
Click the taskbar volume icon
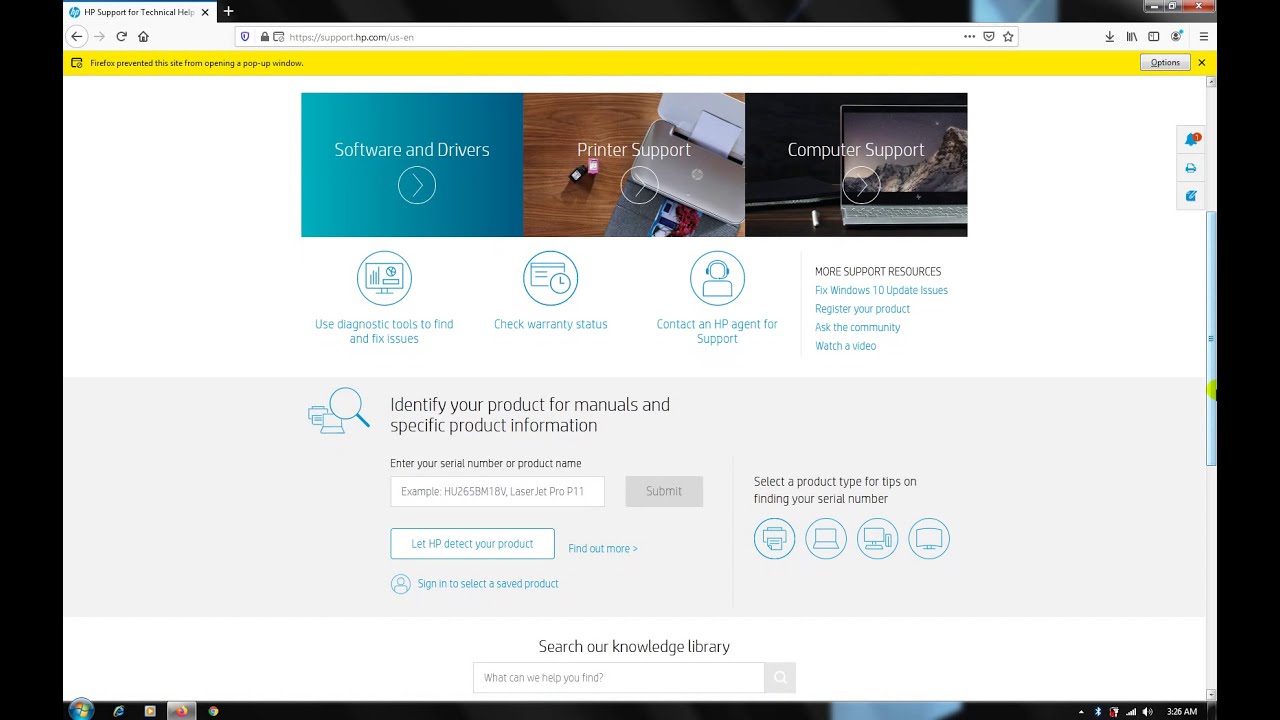pyautogui.click(x=1147, y=712)
